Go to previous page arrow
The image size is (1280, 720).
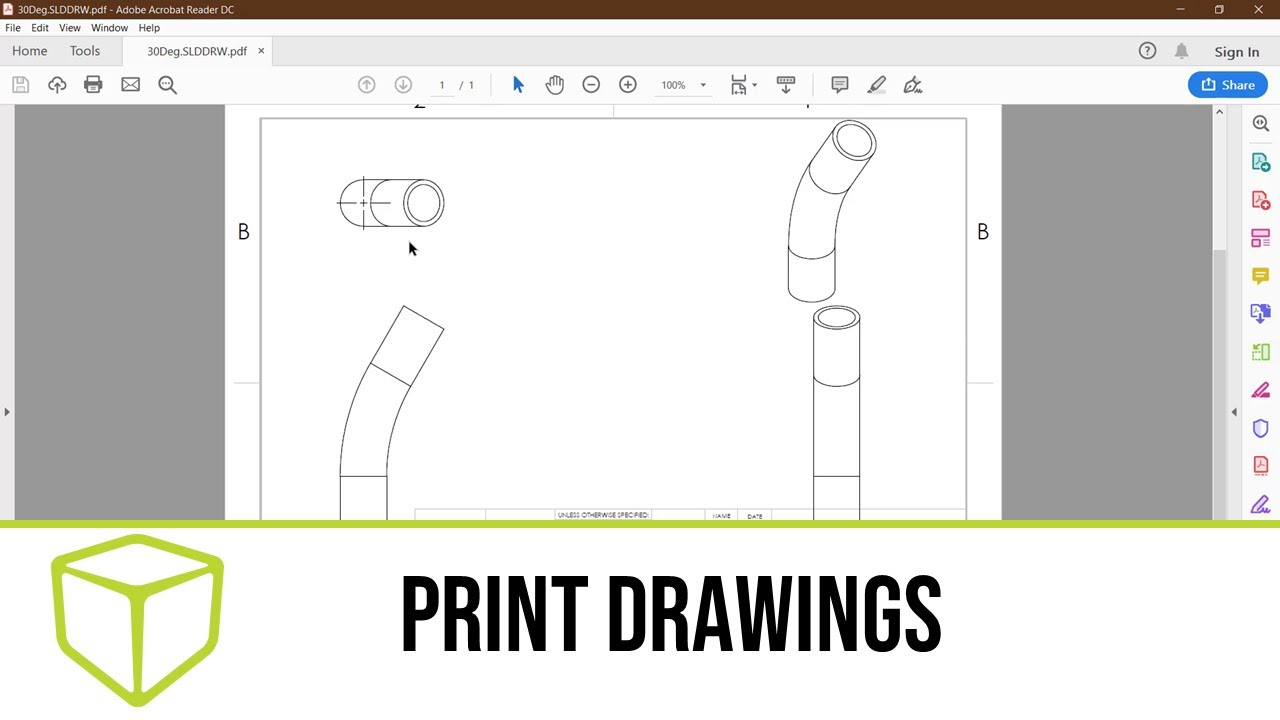[367, 85]
